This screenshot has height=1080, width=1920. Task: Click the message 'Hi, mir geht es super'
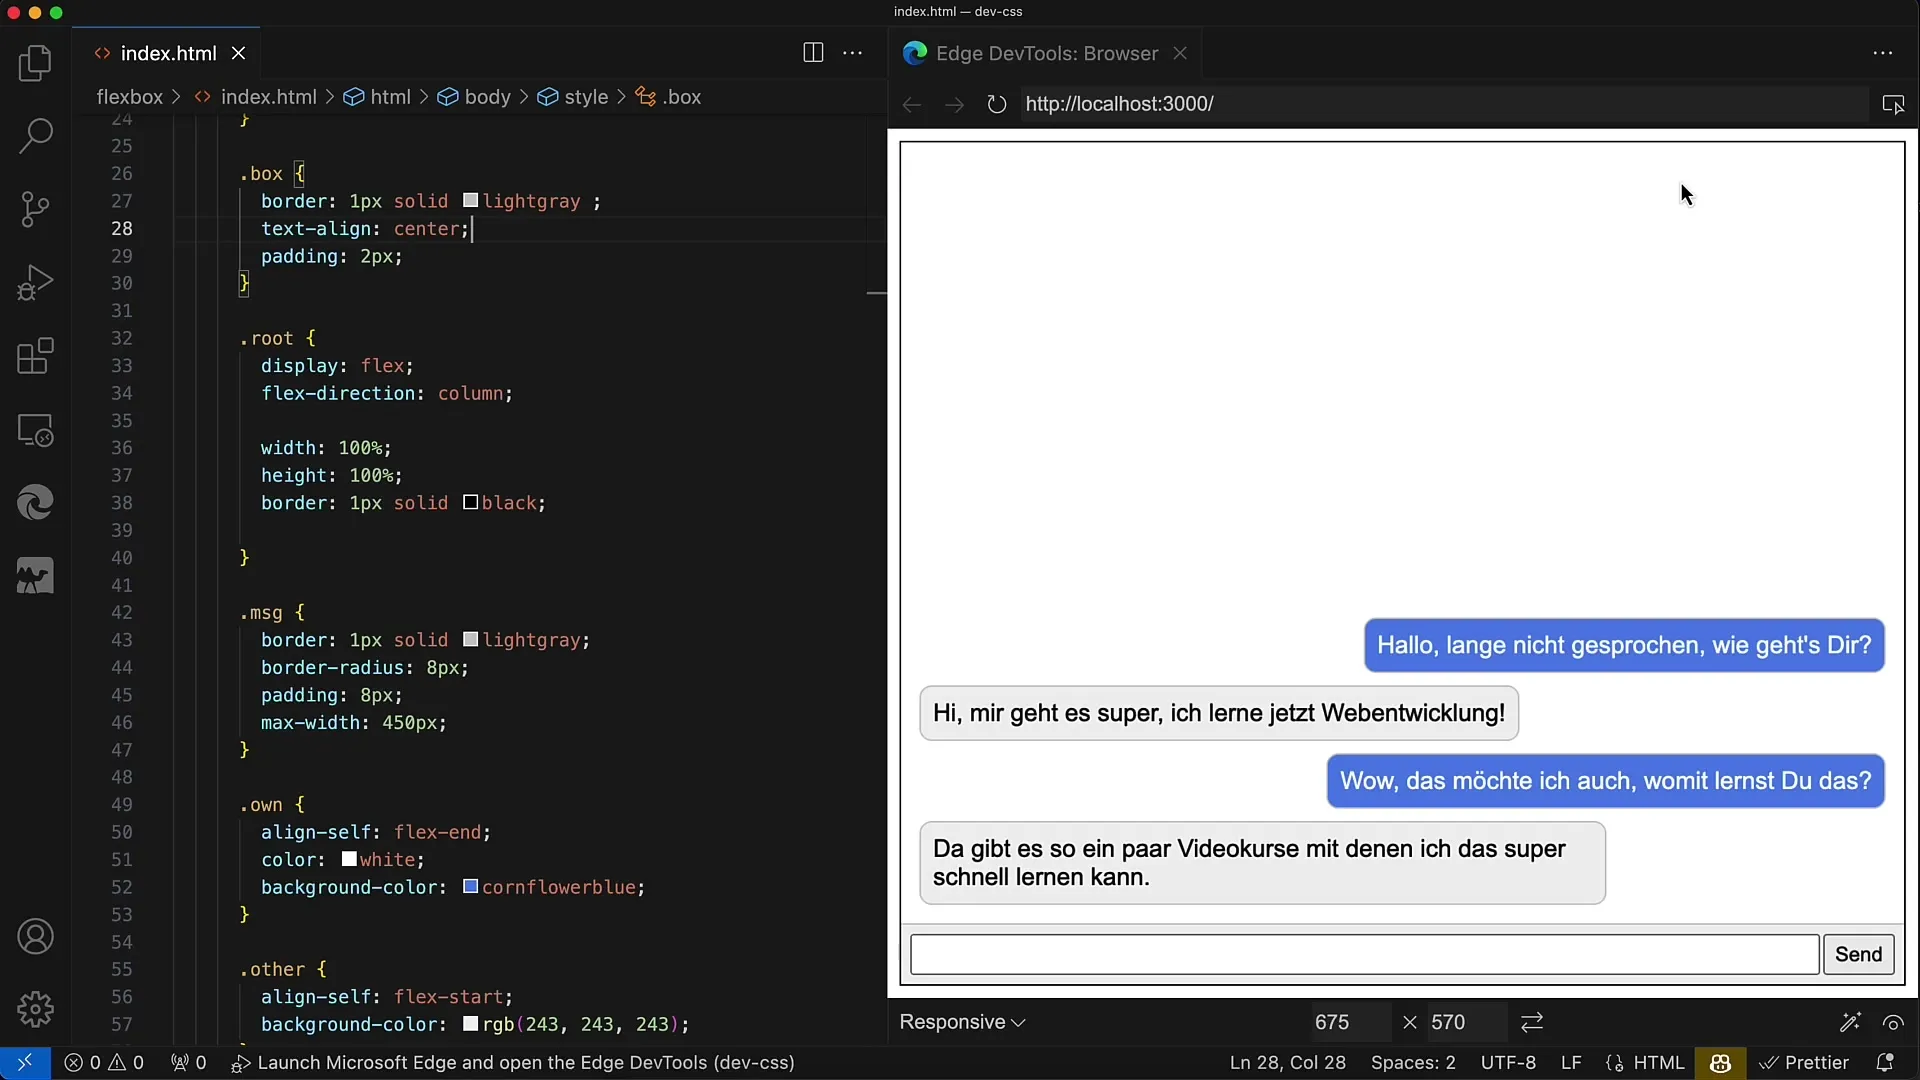click(x=1219, y=713)
